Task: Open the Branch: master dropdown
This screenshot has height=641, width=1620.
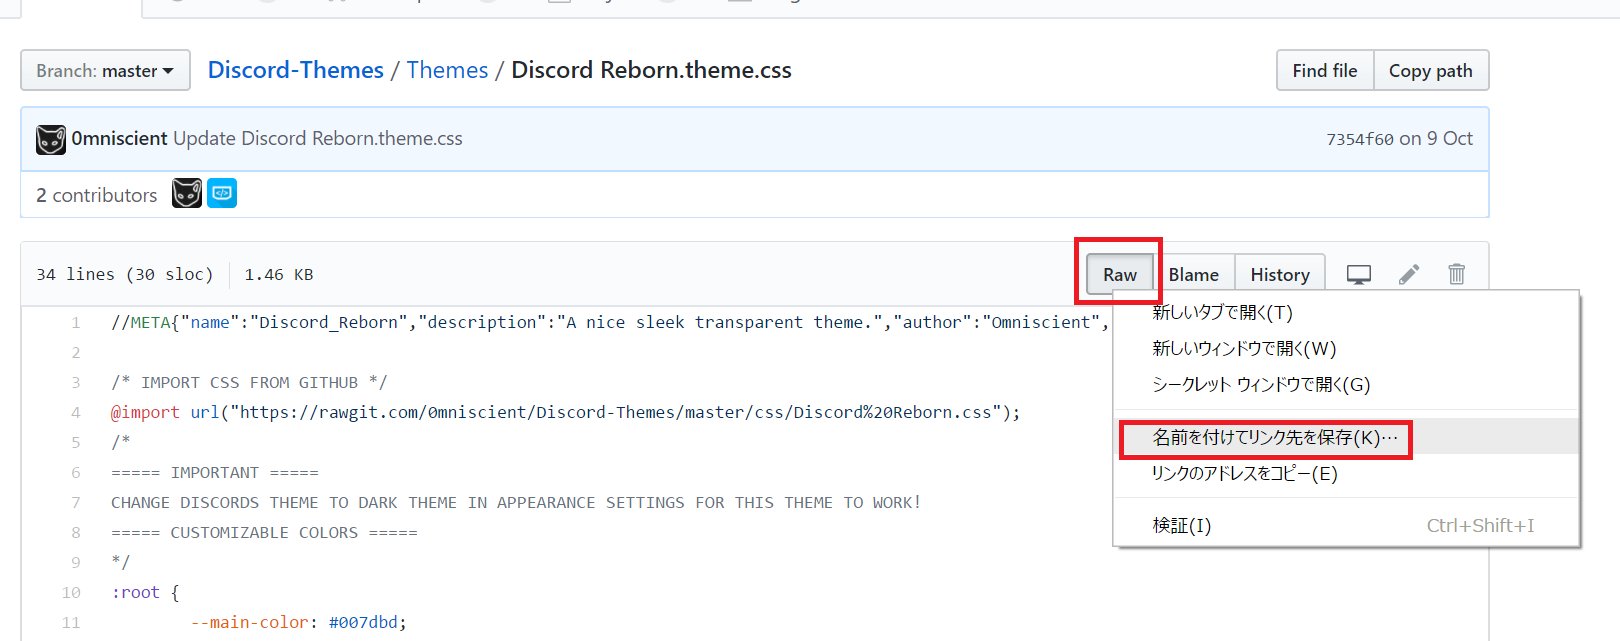Action: (x=105, y=71)
